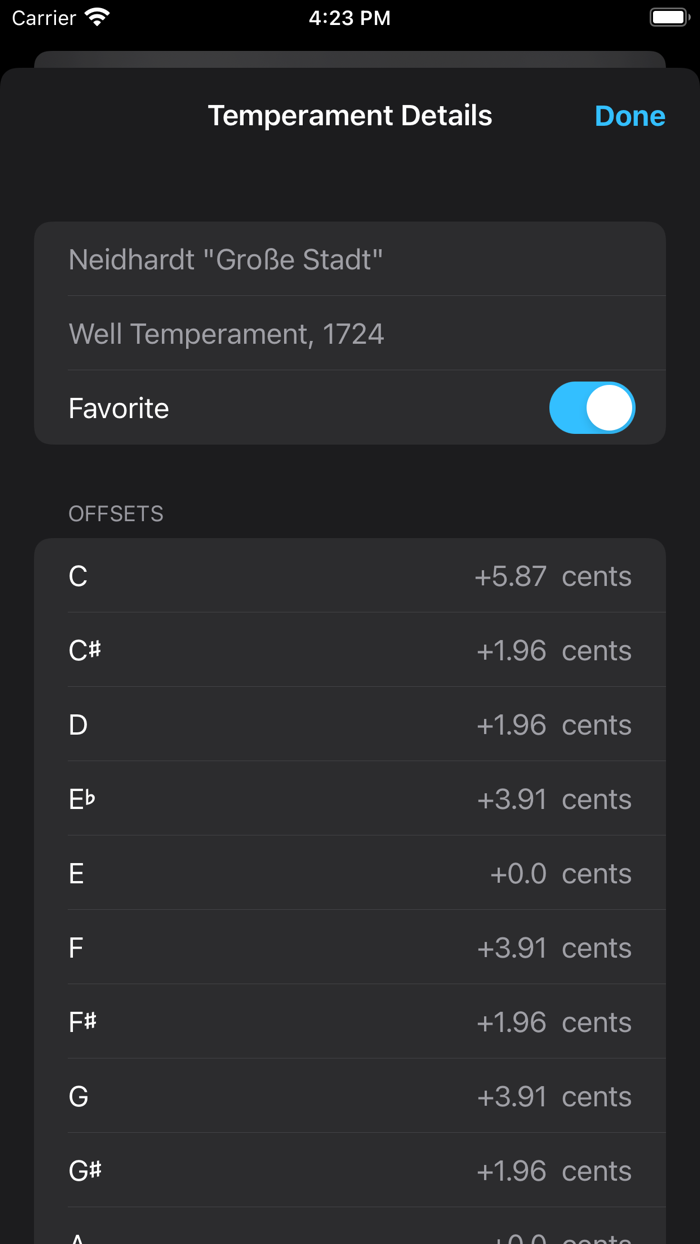700x1244 pixels.
Task: Select the G offset showing +3.91 cents
Action: point(350,1096)
